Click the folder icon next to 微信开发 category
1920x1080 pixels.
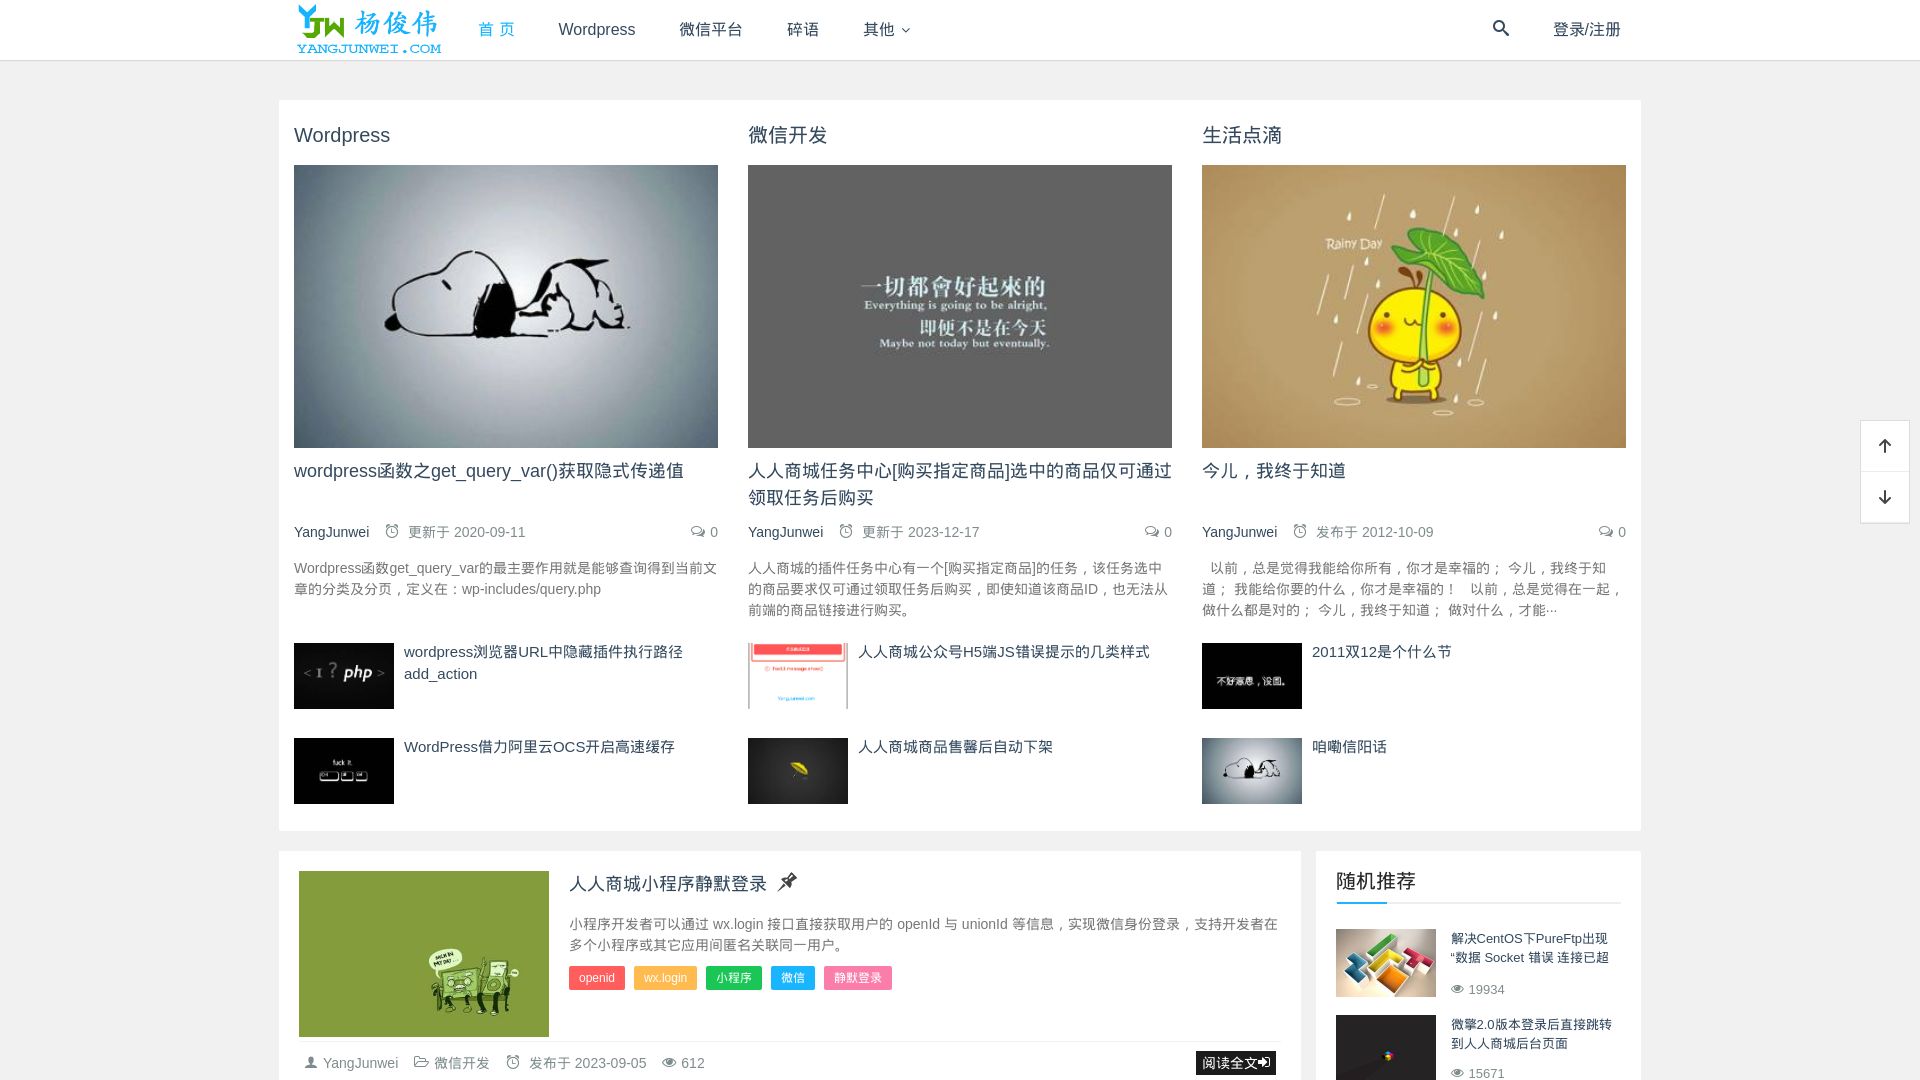(x=421, y=1062)
